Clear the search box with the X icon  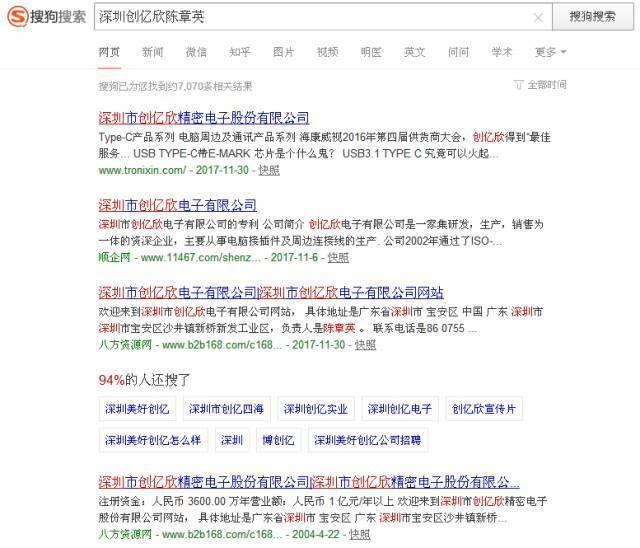(x=538, y=17)
